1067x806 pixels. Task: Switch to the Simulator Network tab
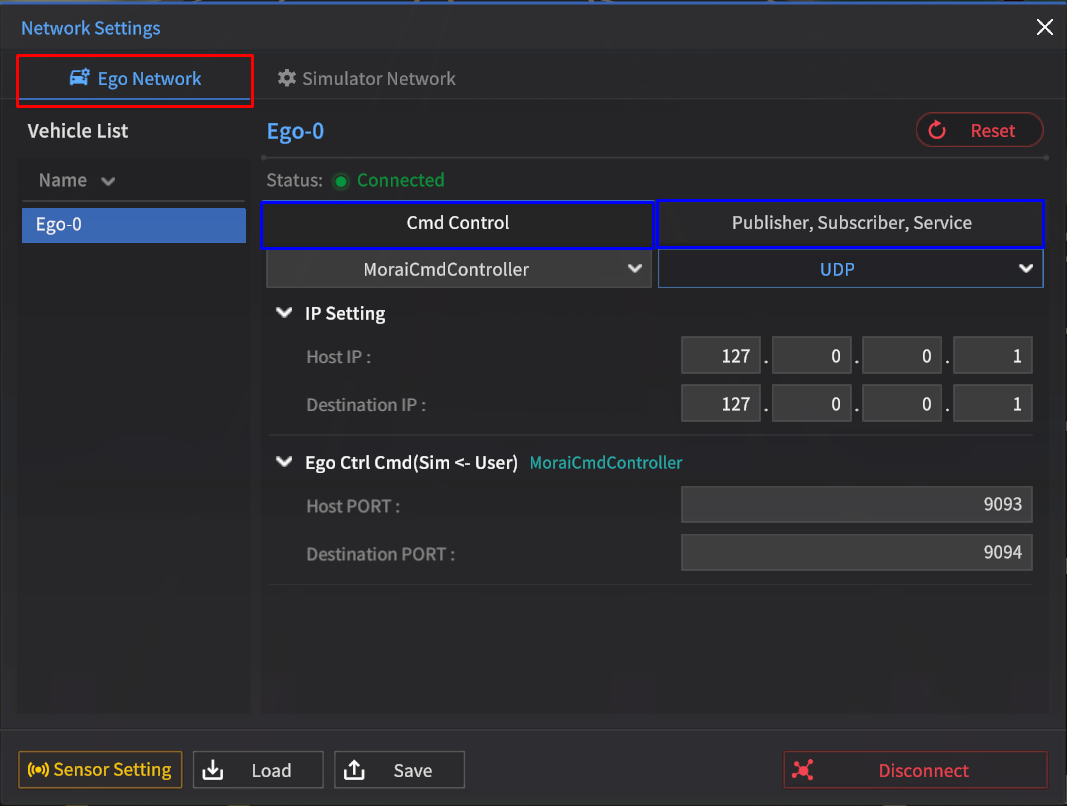click(366, 78)
